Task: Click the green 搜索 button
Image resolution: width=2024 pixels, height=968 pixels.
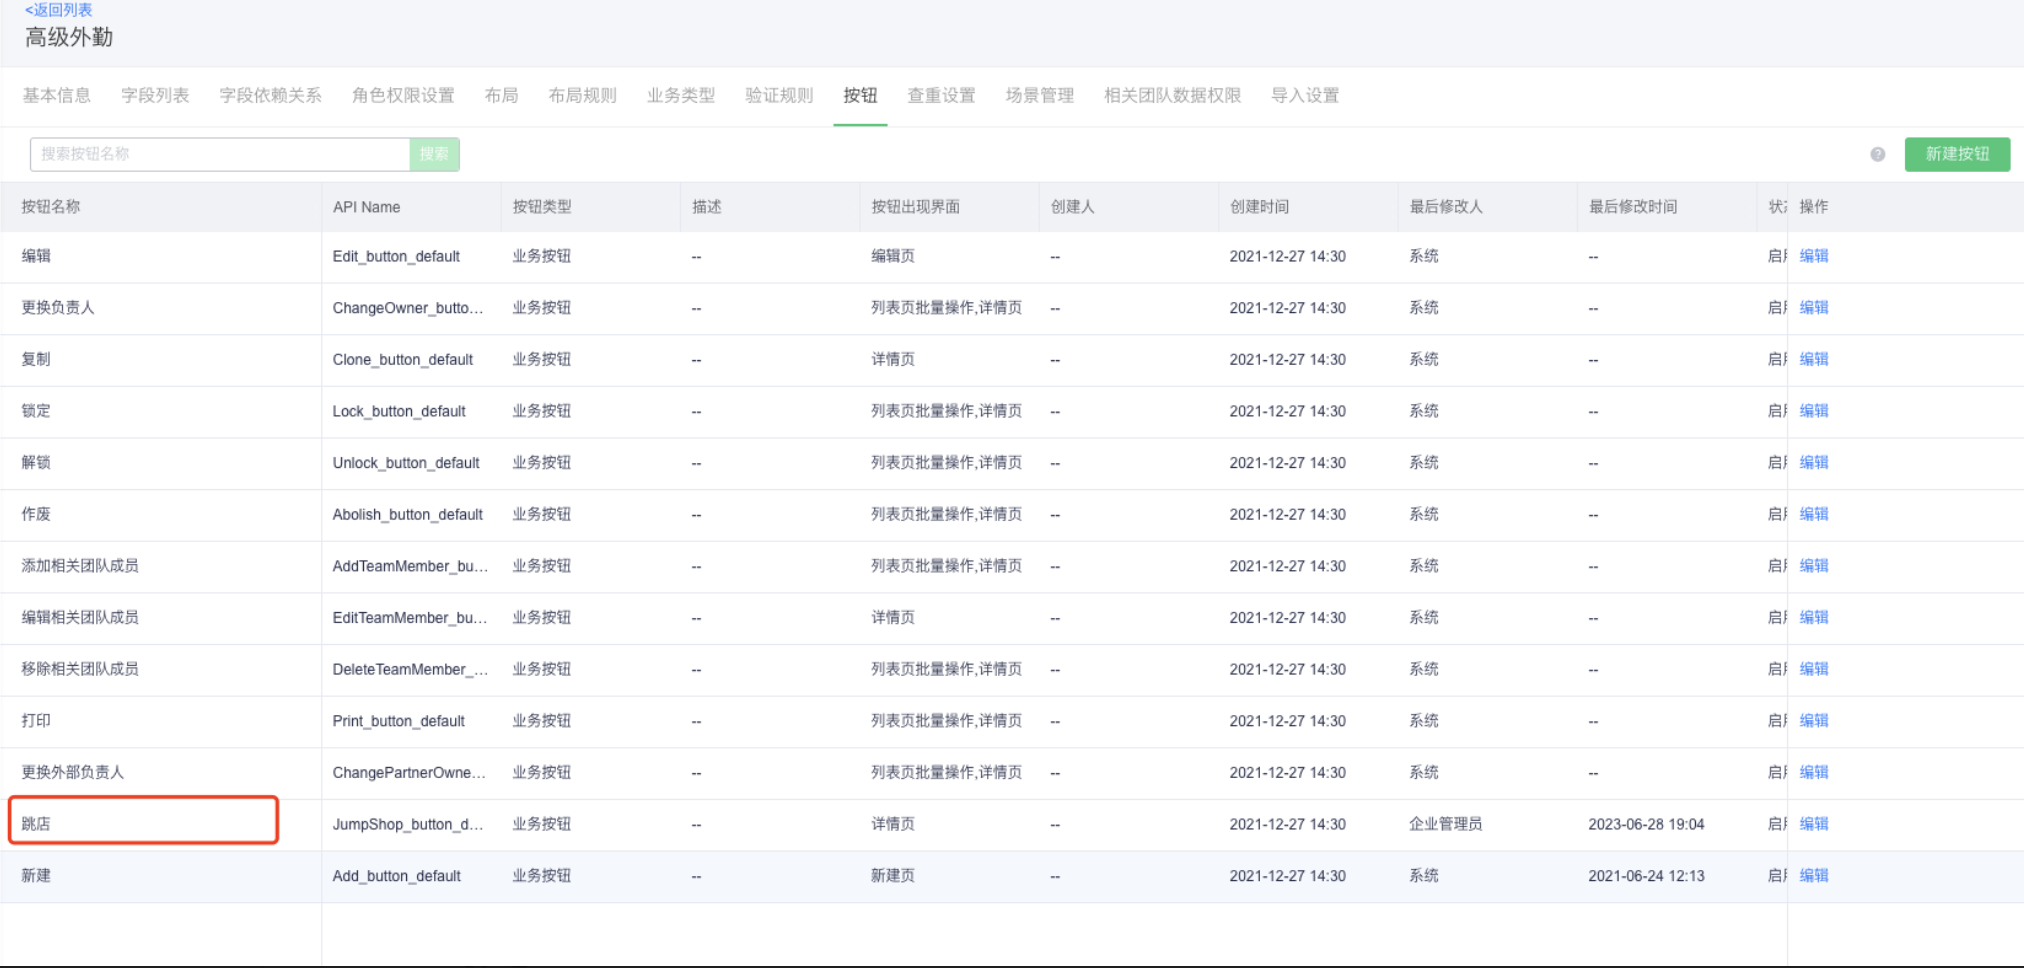Action: click(x=434, y=154)
